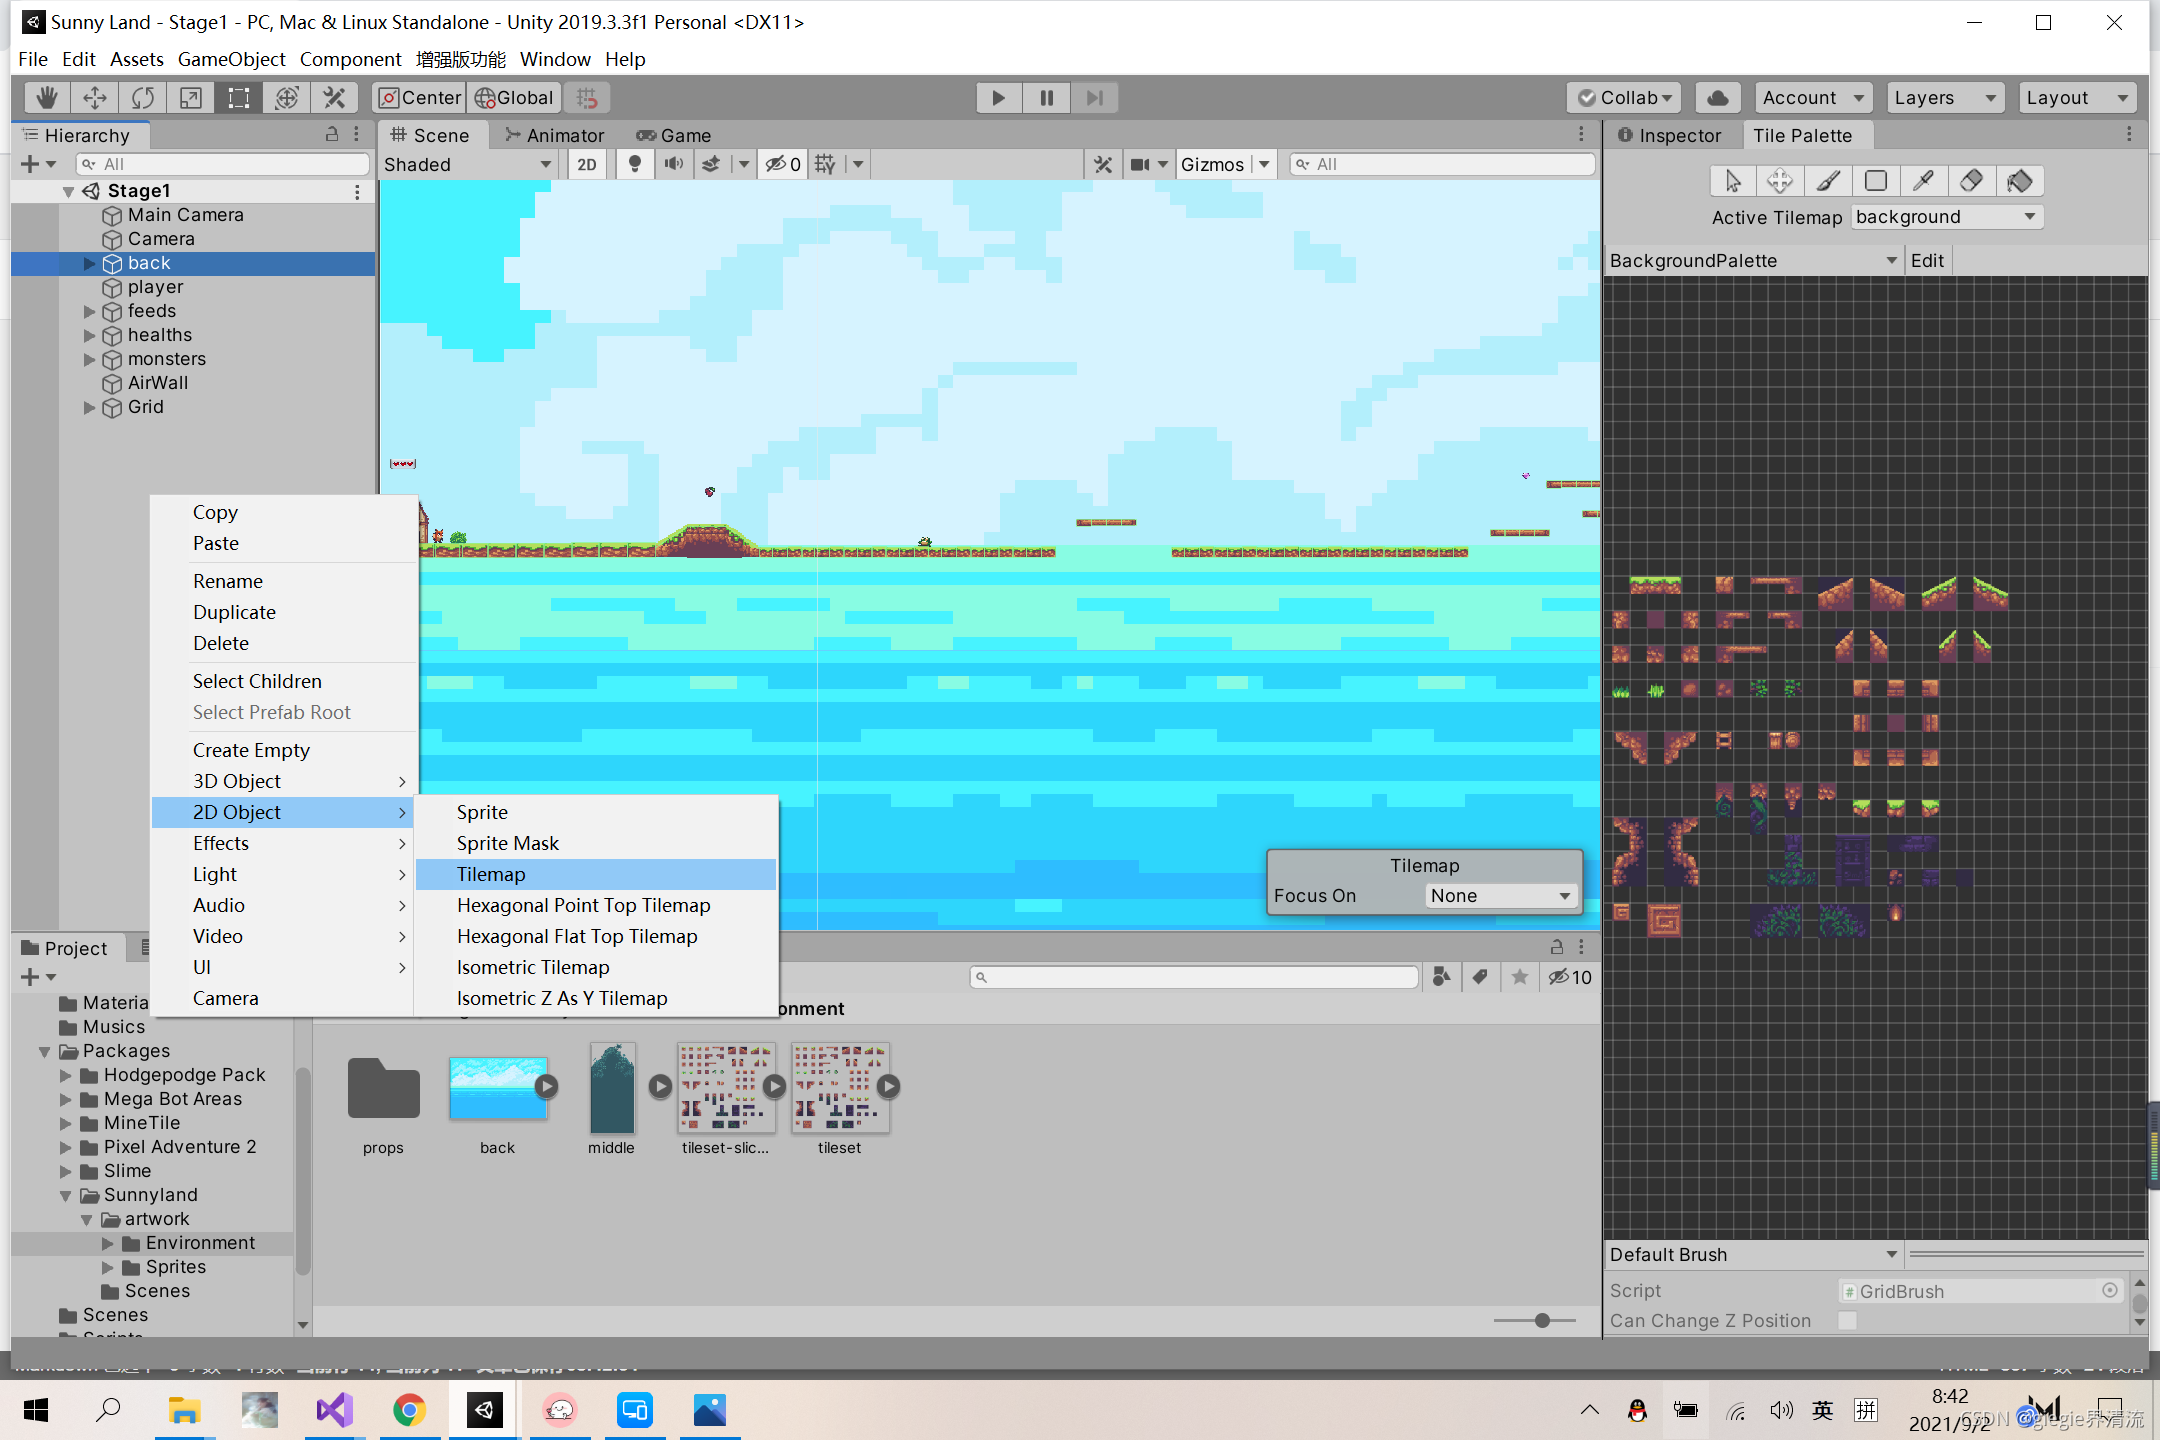This screenshot has height=1440, width=2160.
Task: Select the middle sprite thumbnail
Action: coord(611,1087)
